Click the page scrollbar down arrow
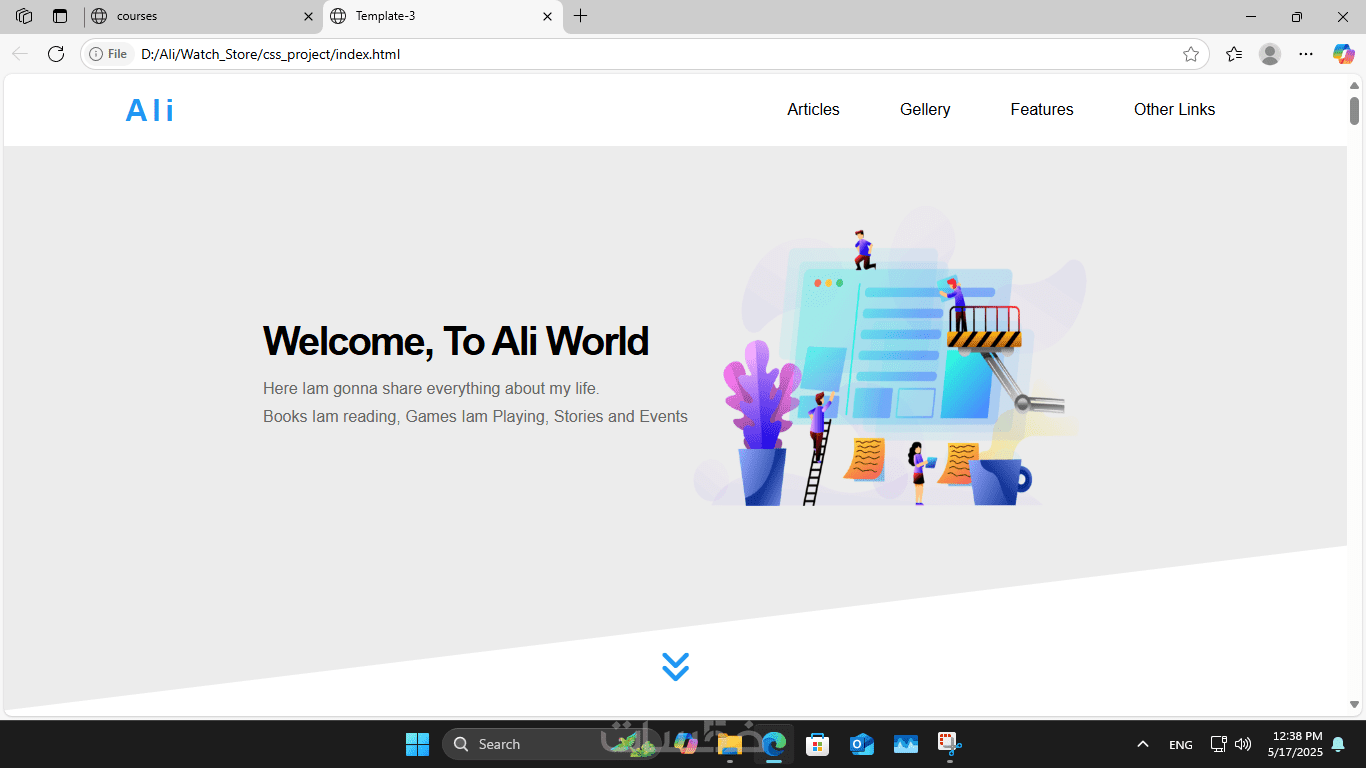 click(1355, 705)
